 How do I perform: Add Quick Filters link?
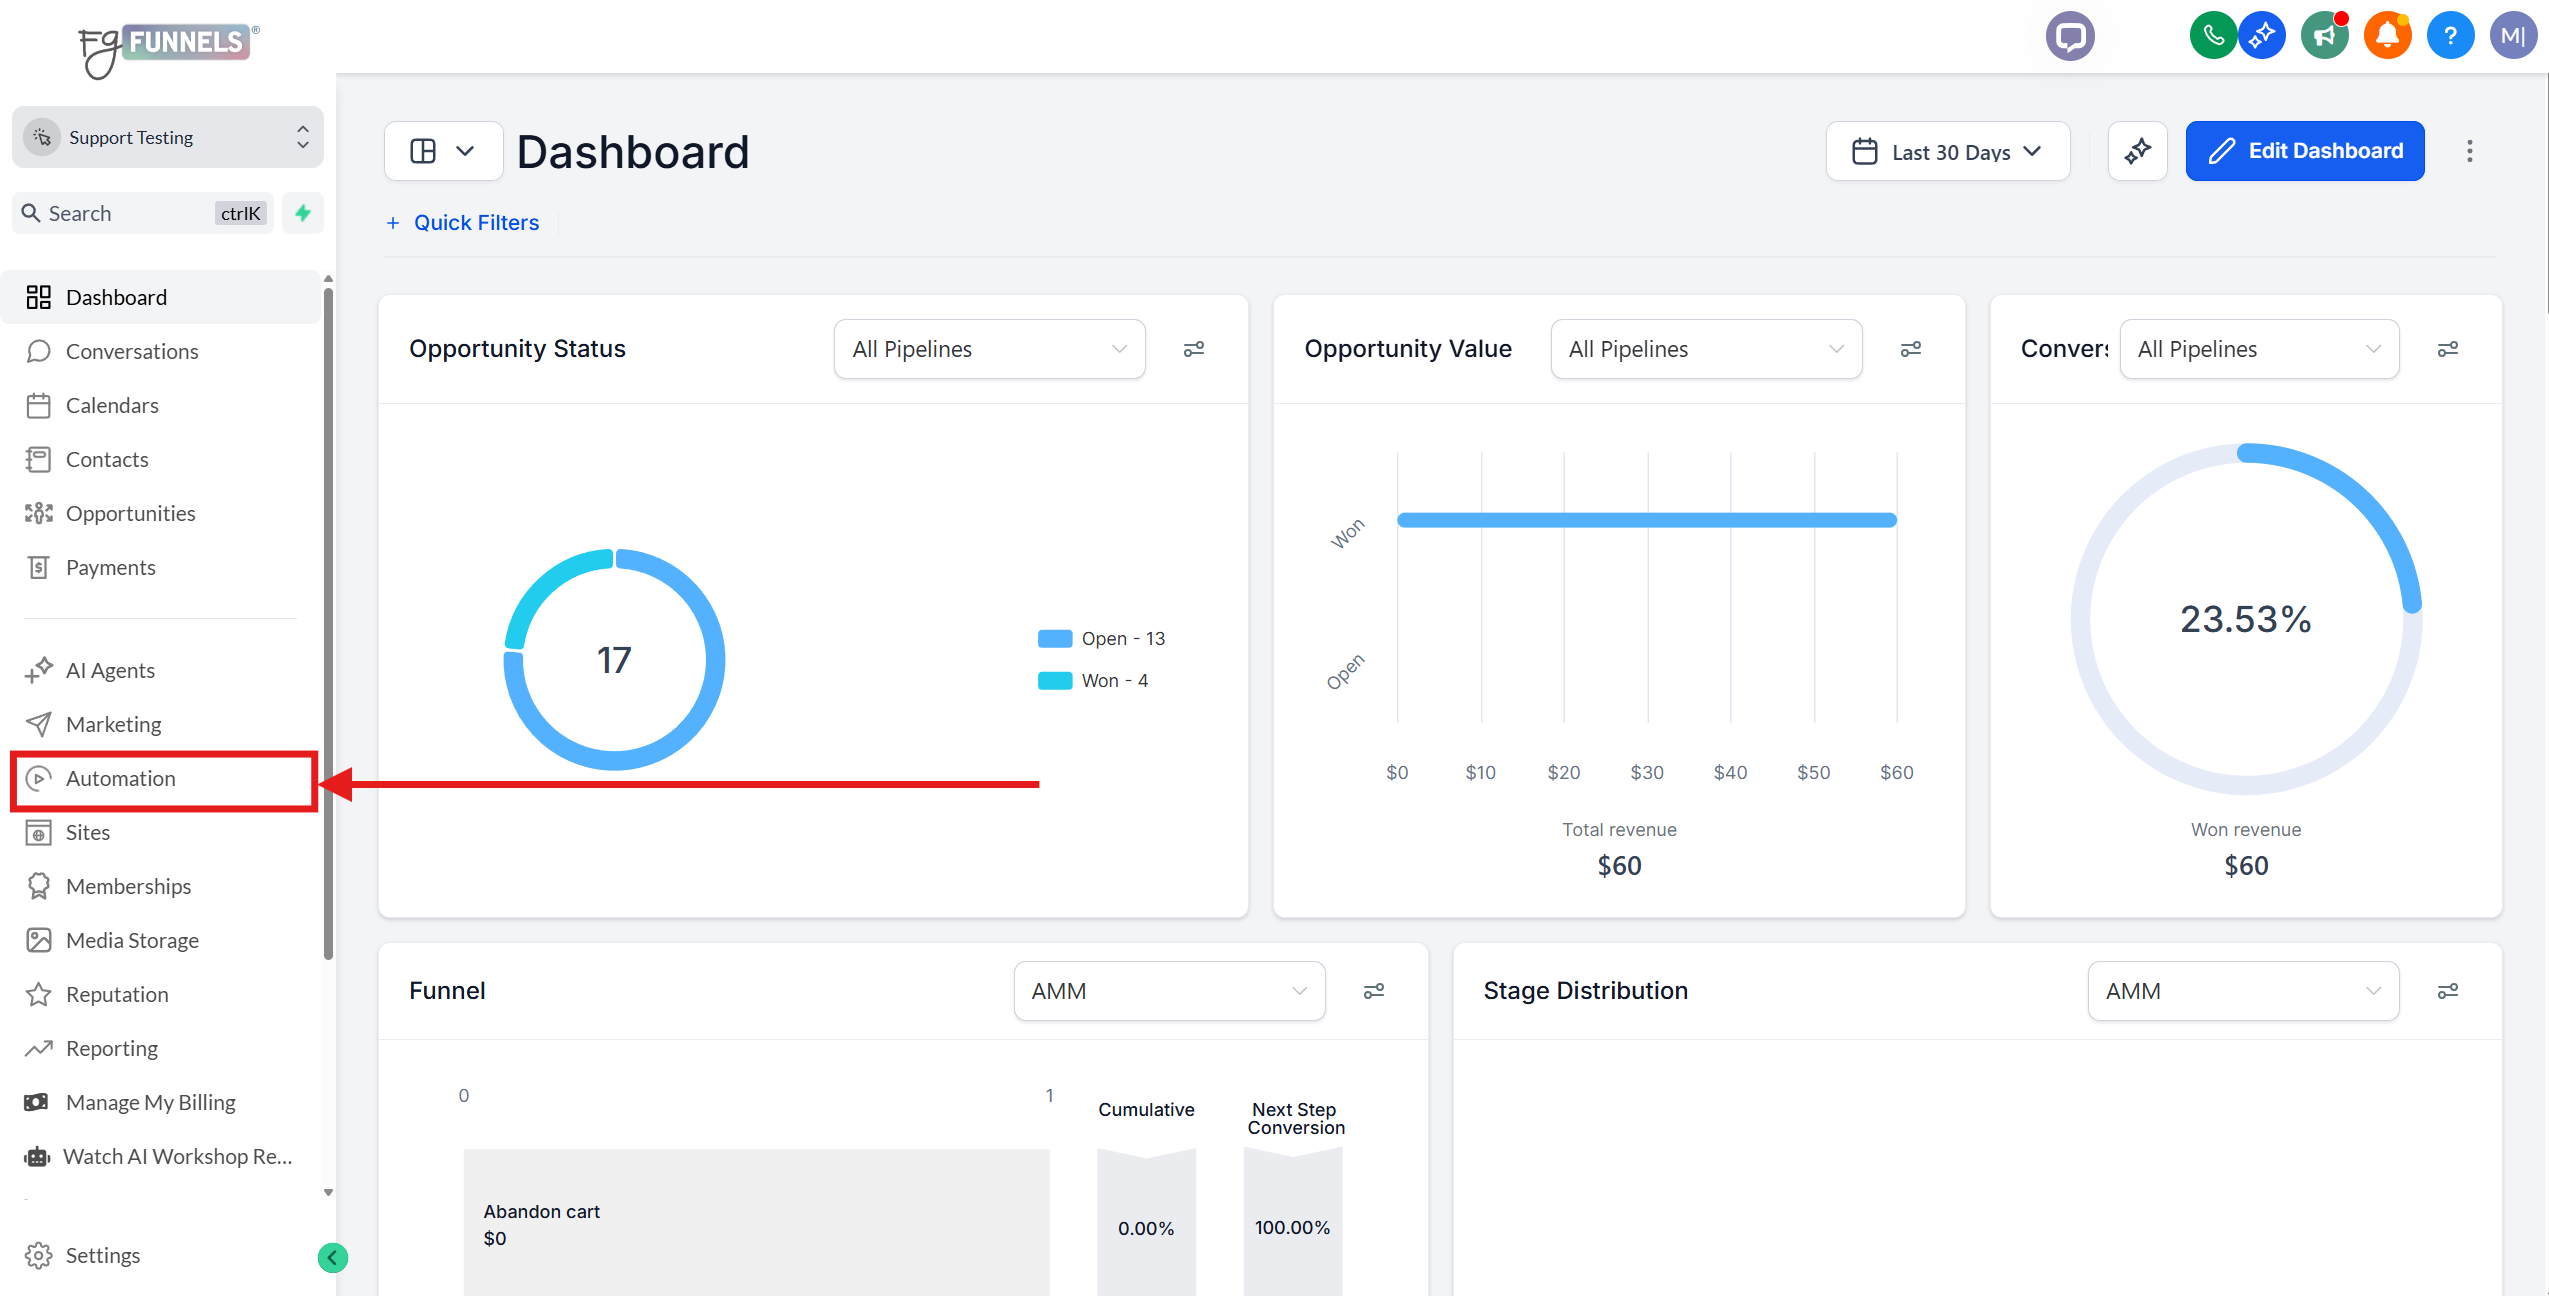(x=463, y=223)
